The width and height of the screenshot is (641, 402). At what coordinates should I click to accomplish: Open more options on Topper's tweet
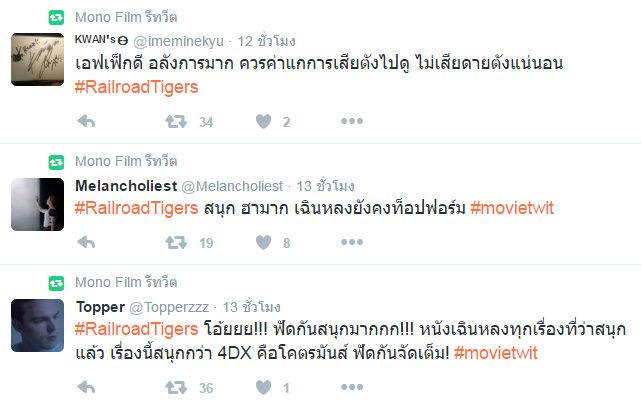[x=351, y=387]
